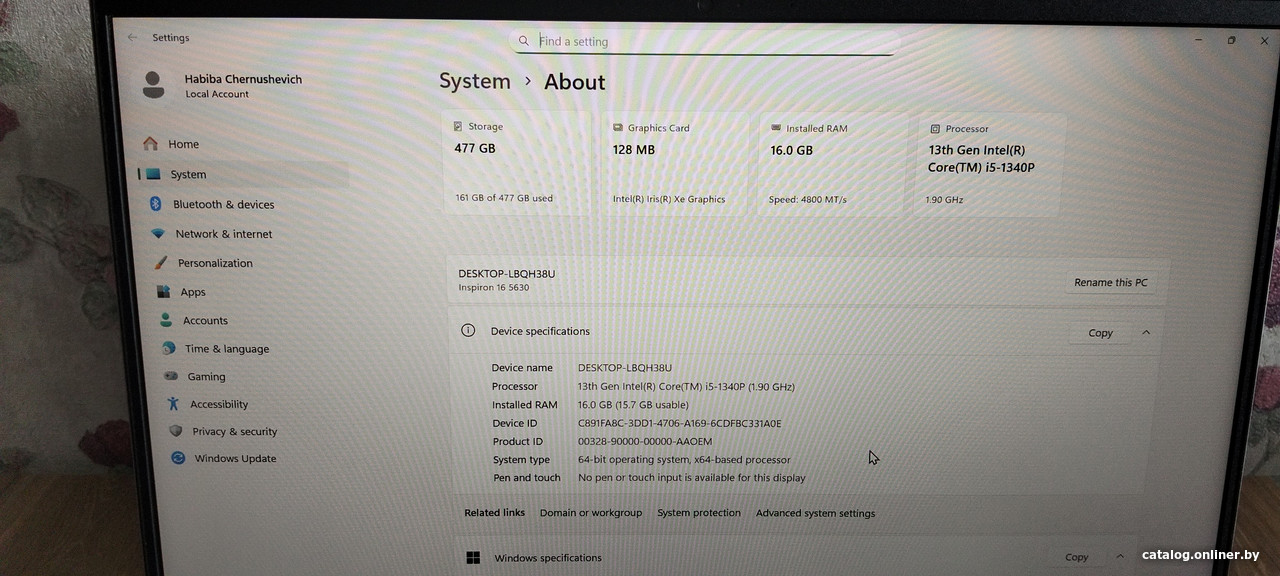Open Accessibility icon in sidebar
1280x576 pixels.
173,404
